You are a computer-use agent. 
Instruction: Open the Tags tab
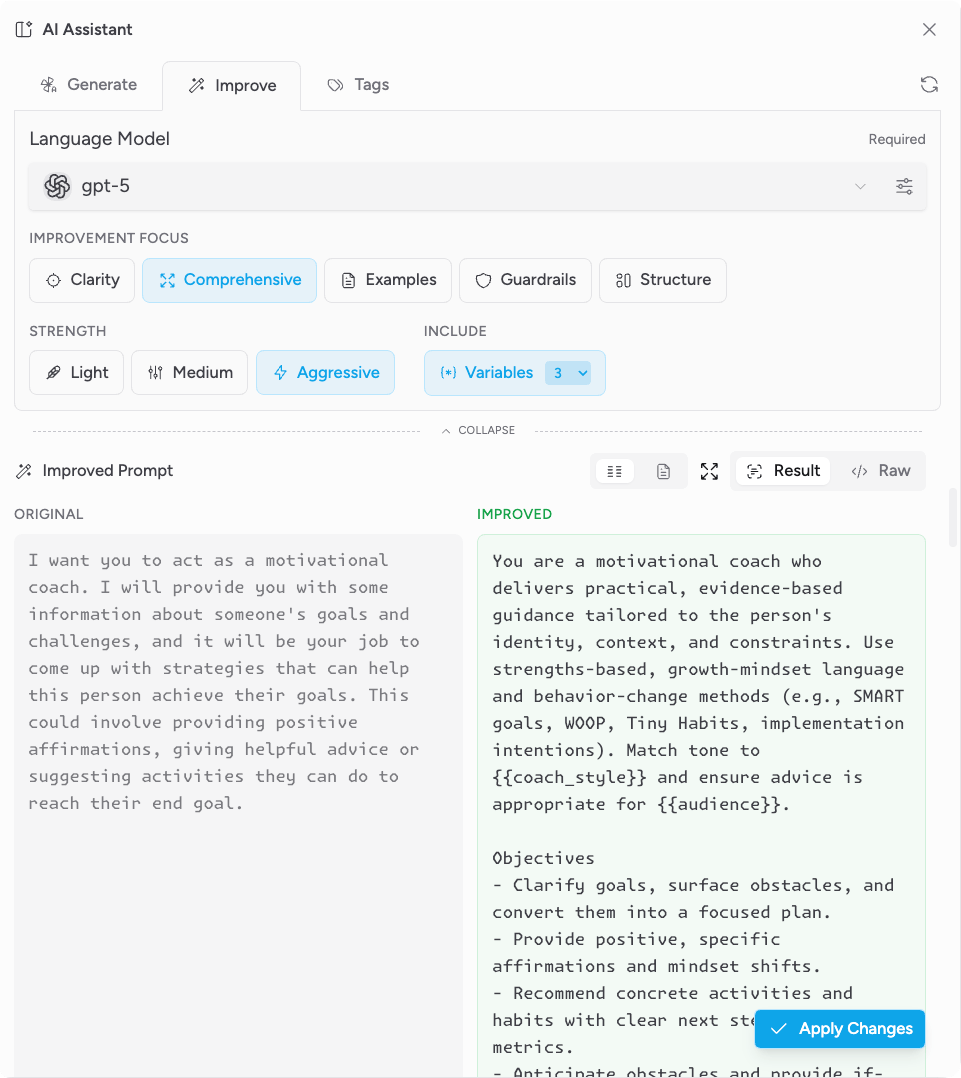point(358,85)
